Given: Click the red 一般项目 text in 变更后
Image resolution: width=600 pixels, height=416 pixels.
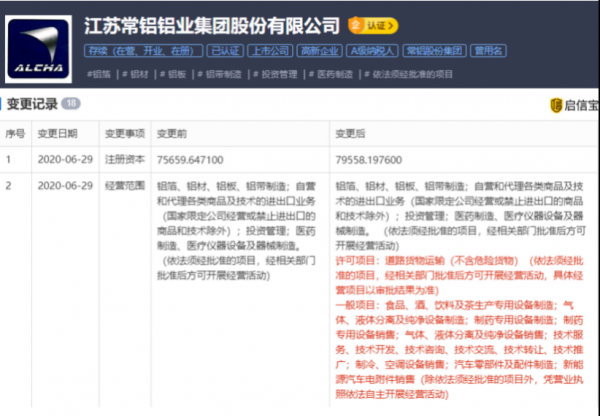Looking at the screenshot, I should pyautogui.click(x=459, y=350).
